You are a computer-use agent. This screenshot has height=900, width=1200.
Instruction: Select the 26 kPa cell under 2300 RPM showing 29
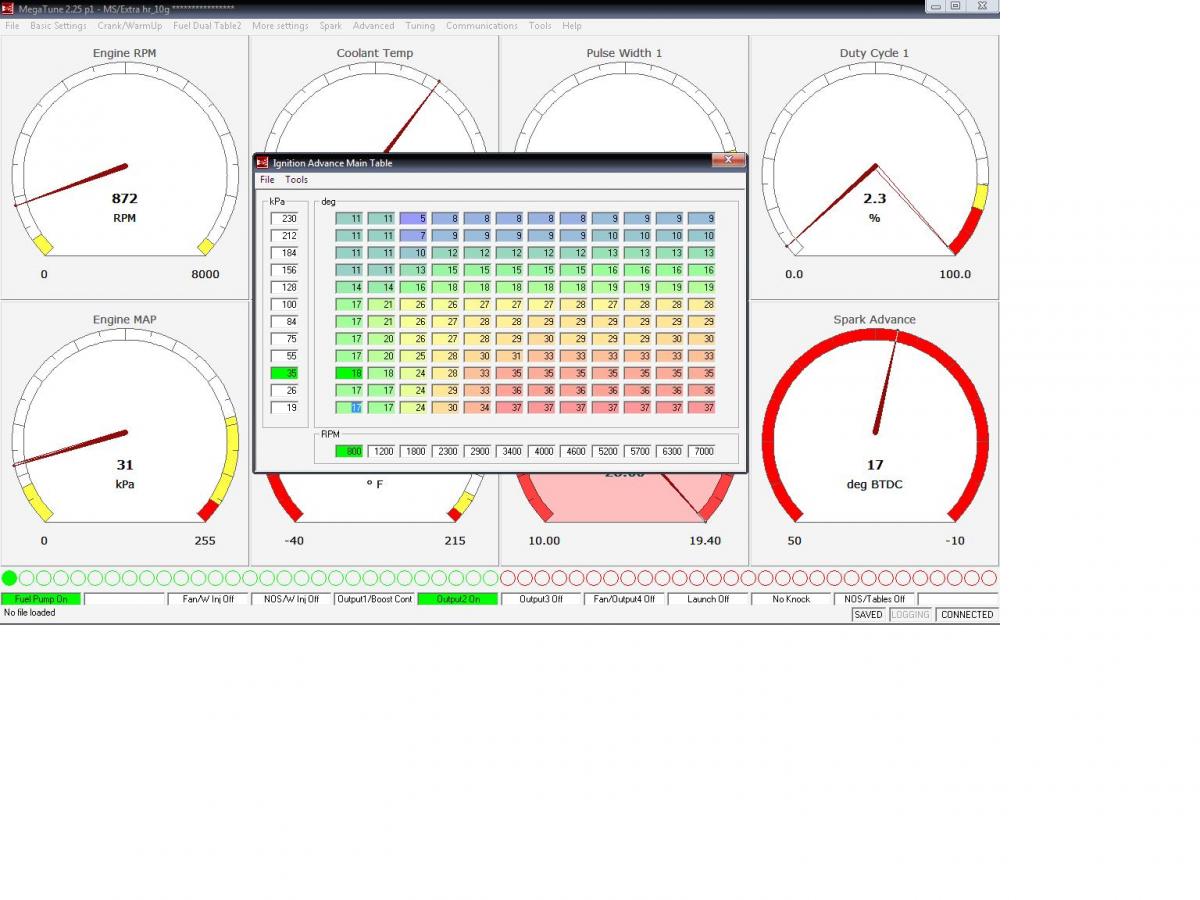pyautogui.click(x=445, y=390)
